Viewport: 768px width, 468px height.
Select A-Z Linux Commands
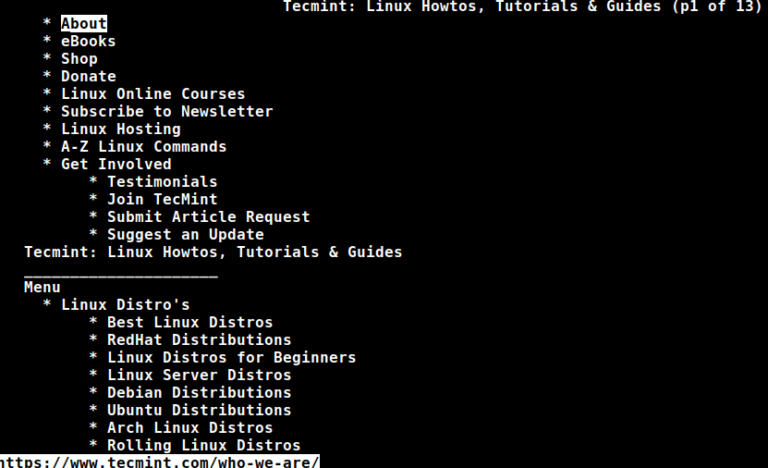pos(144,147)
